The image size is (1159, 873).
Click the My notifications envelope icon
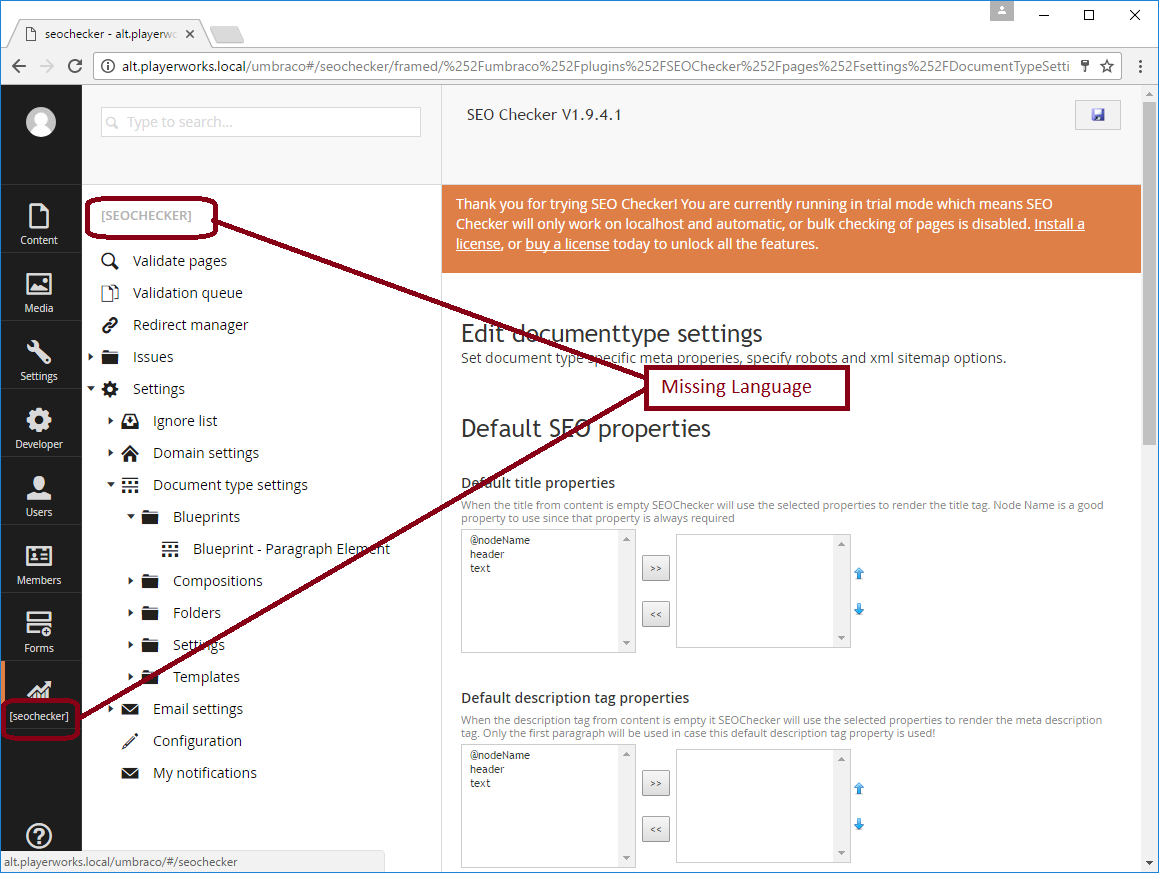[x=130, y=773]
